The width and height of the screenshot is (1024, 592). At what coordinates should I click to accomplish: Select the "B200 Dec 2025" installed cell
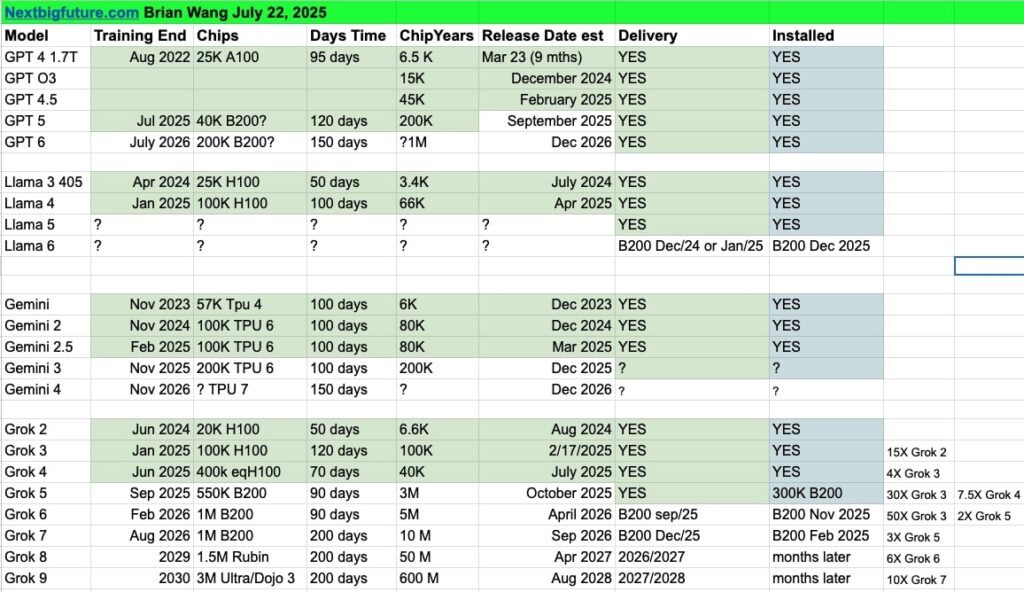click(826, 246)
